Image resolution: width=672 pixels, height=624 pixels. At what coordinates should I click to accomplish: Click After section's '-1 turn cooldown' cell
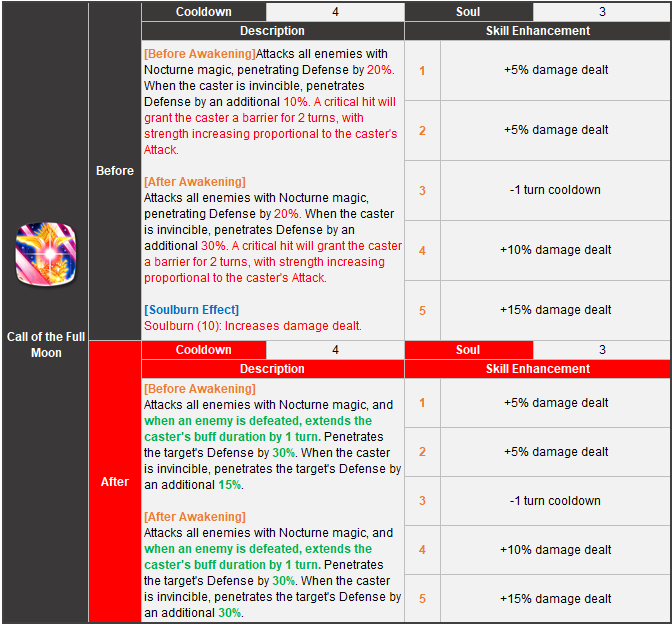556,501
